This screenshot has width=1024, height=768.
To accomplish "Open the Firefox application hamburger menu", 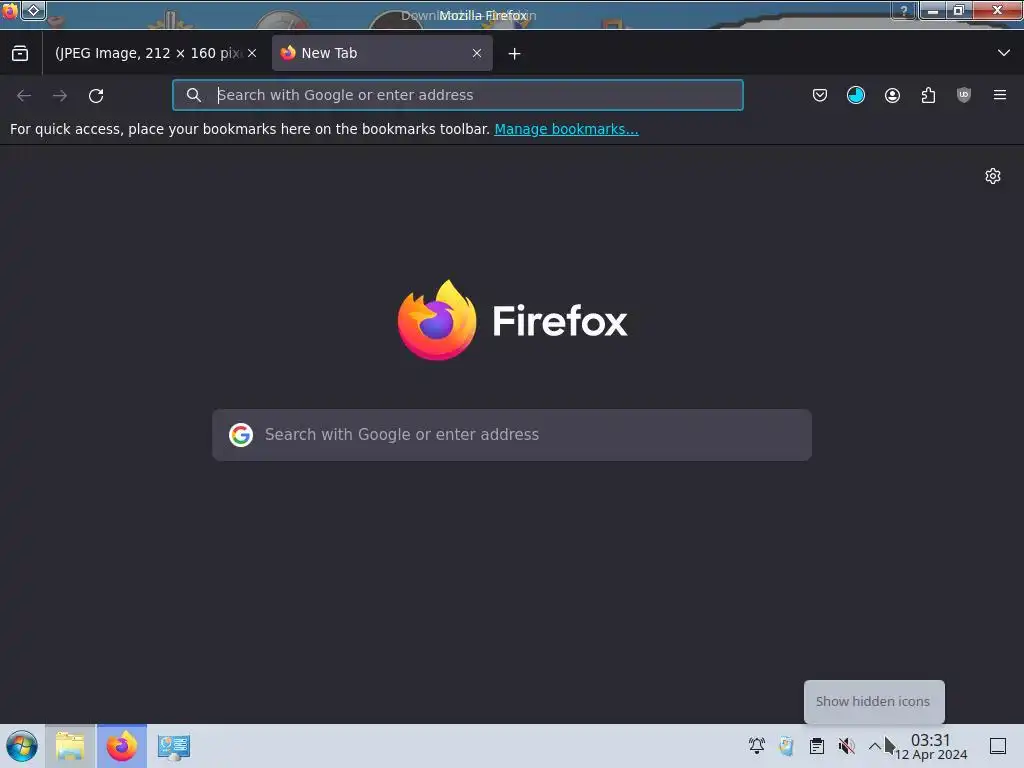I will (x=1000, y=95).
